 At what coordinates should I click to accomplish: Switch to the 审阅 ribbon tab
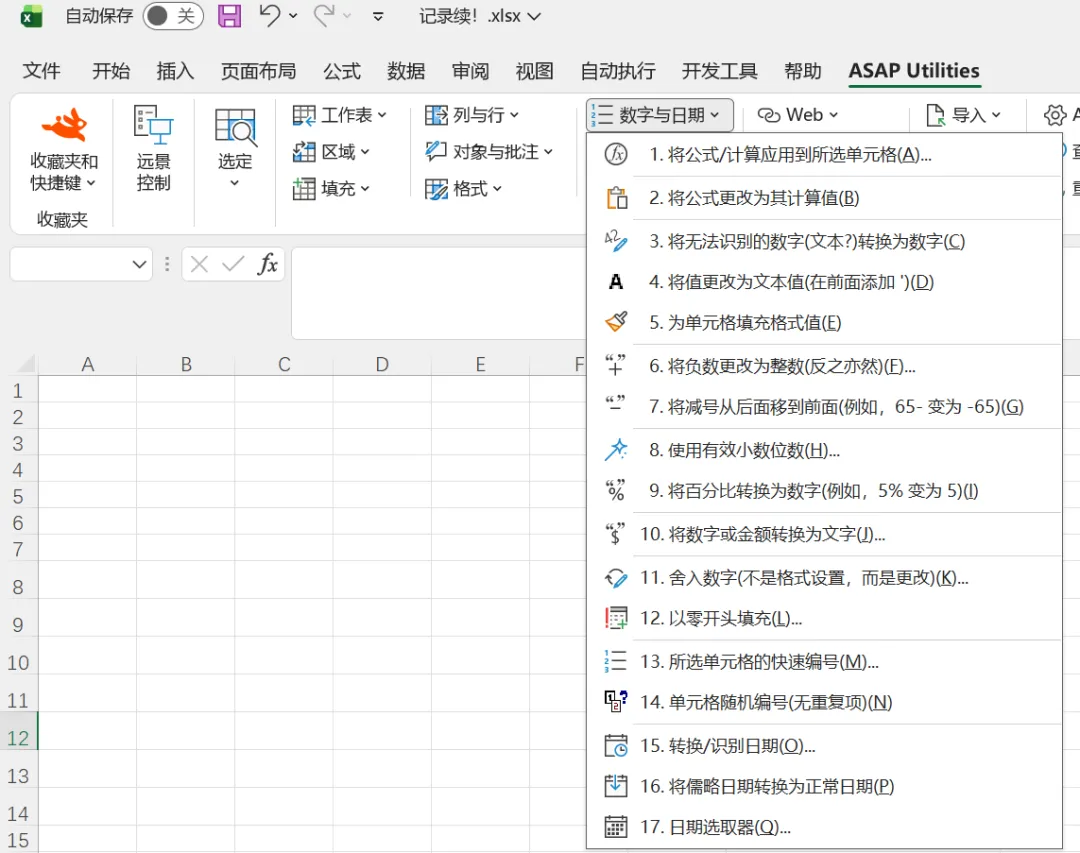[x=470, y=71]
